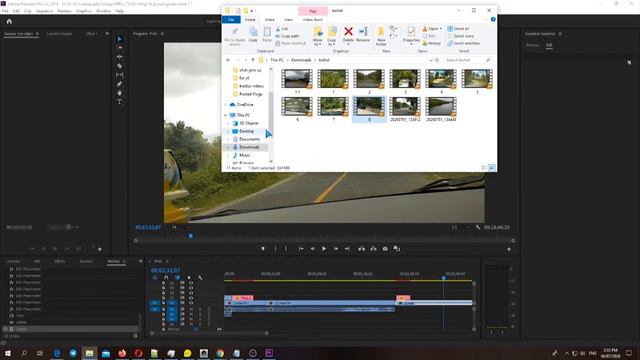
Task: Click the Extract button in Program Monitor
Action: 373,249
